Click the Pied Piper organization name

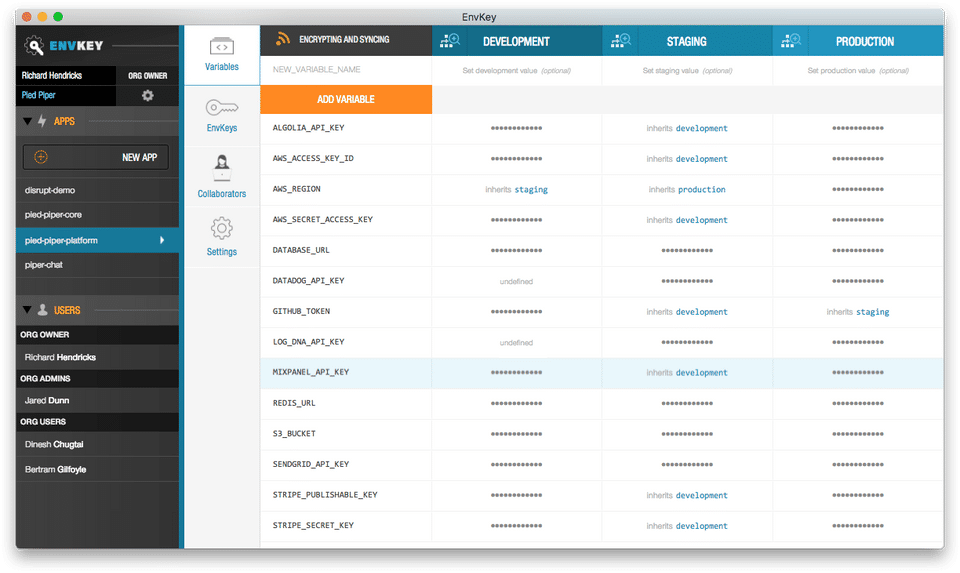click(39, 95)
